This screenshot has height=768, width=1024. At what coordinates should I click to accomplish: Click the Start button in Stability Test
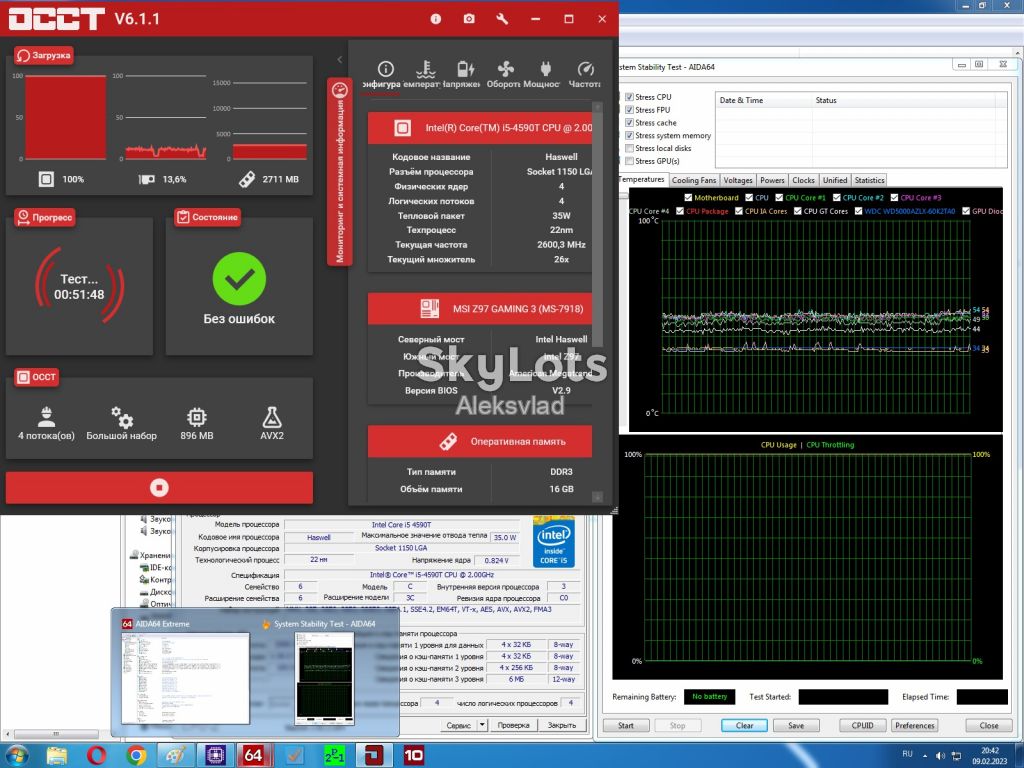pos(626,726)
